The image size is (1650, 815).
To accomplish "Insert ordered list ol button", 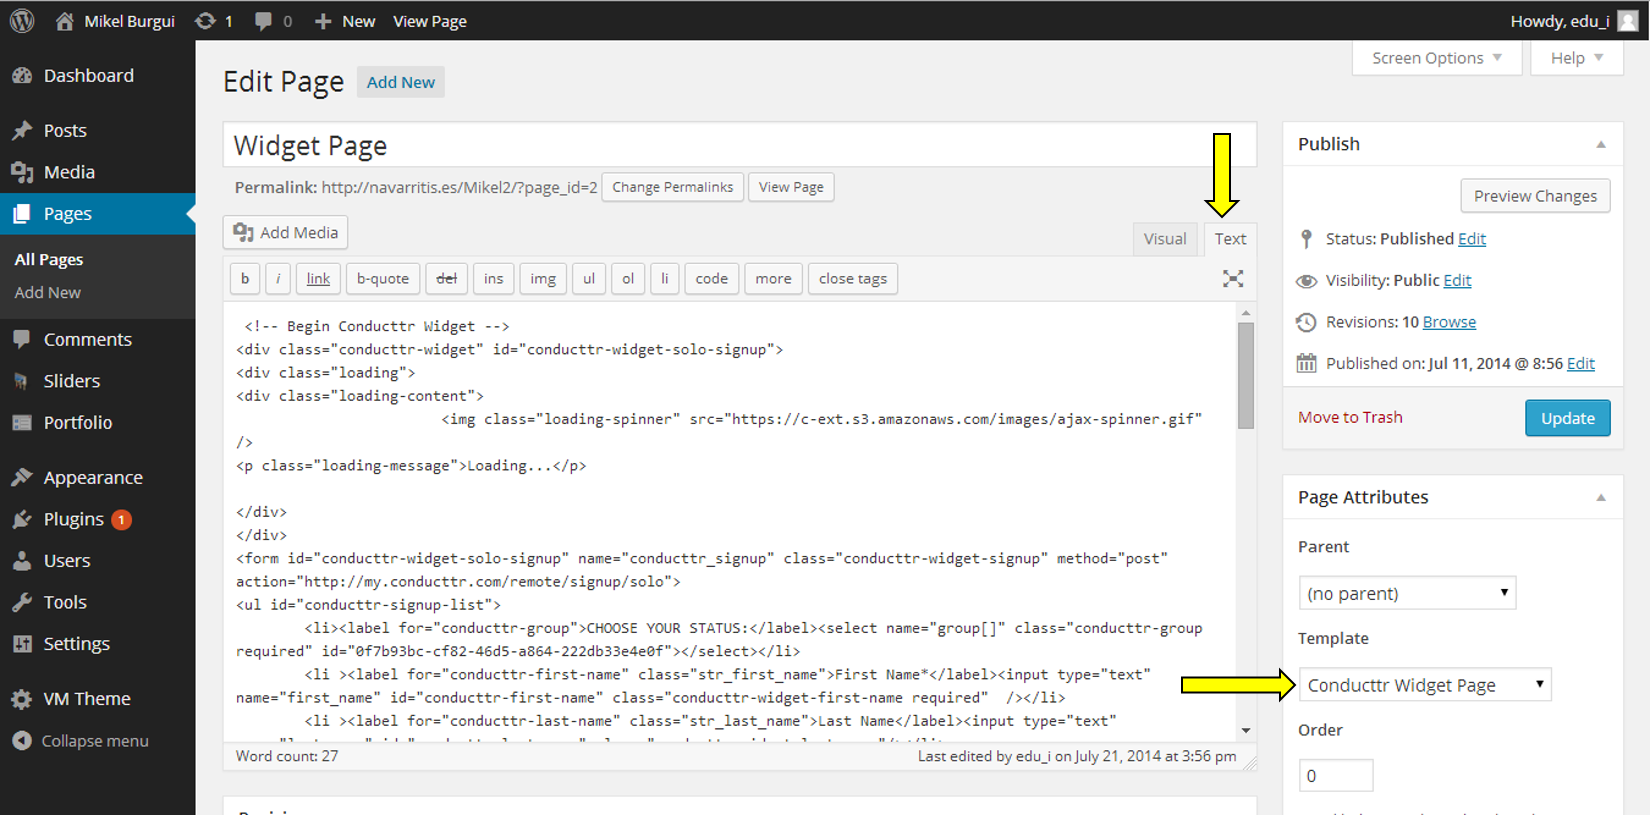I will coord(628,279).
